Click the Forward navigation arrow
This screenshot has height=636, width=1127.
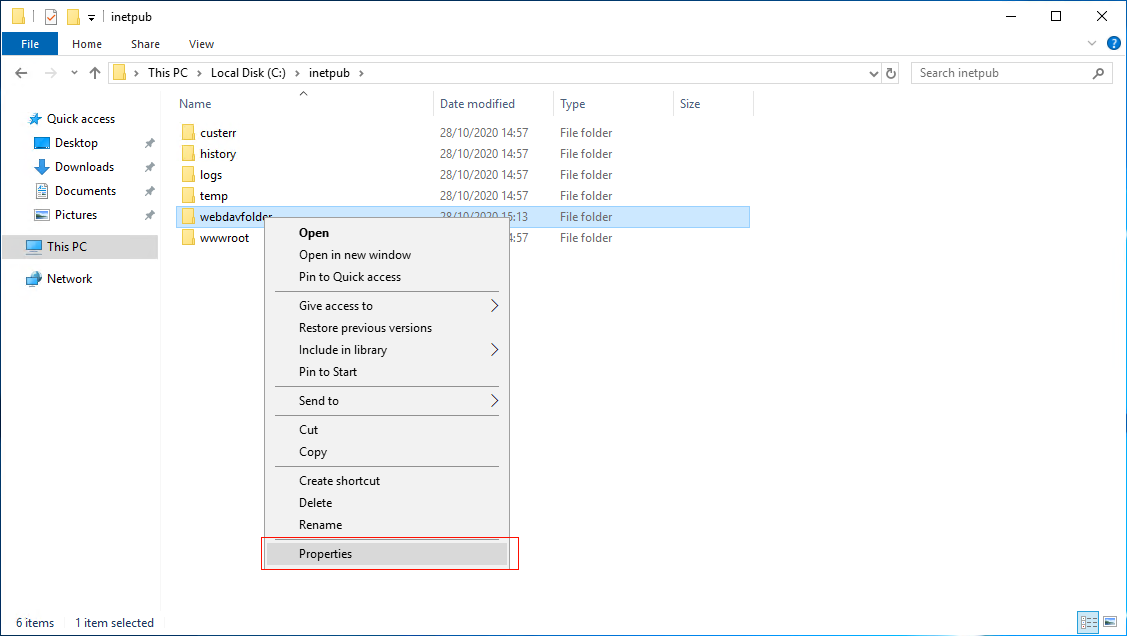coord(50,73)
